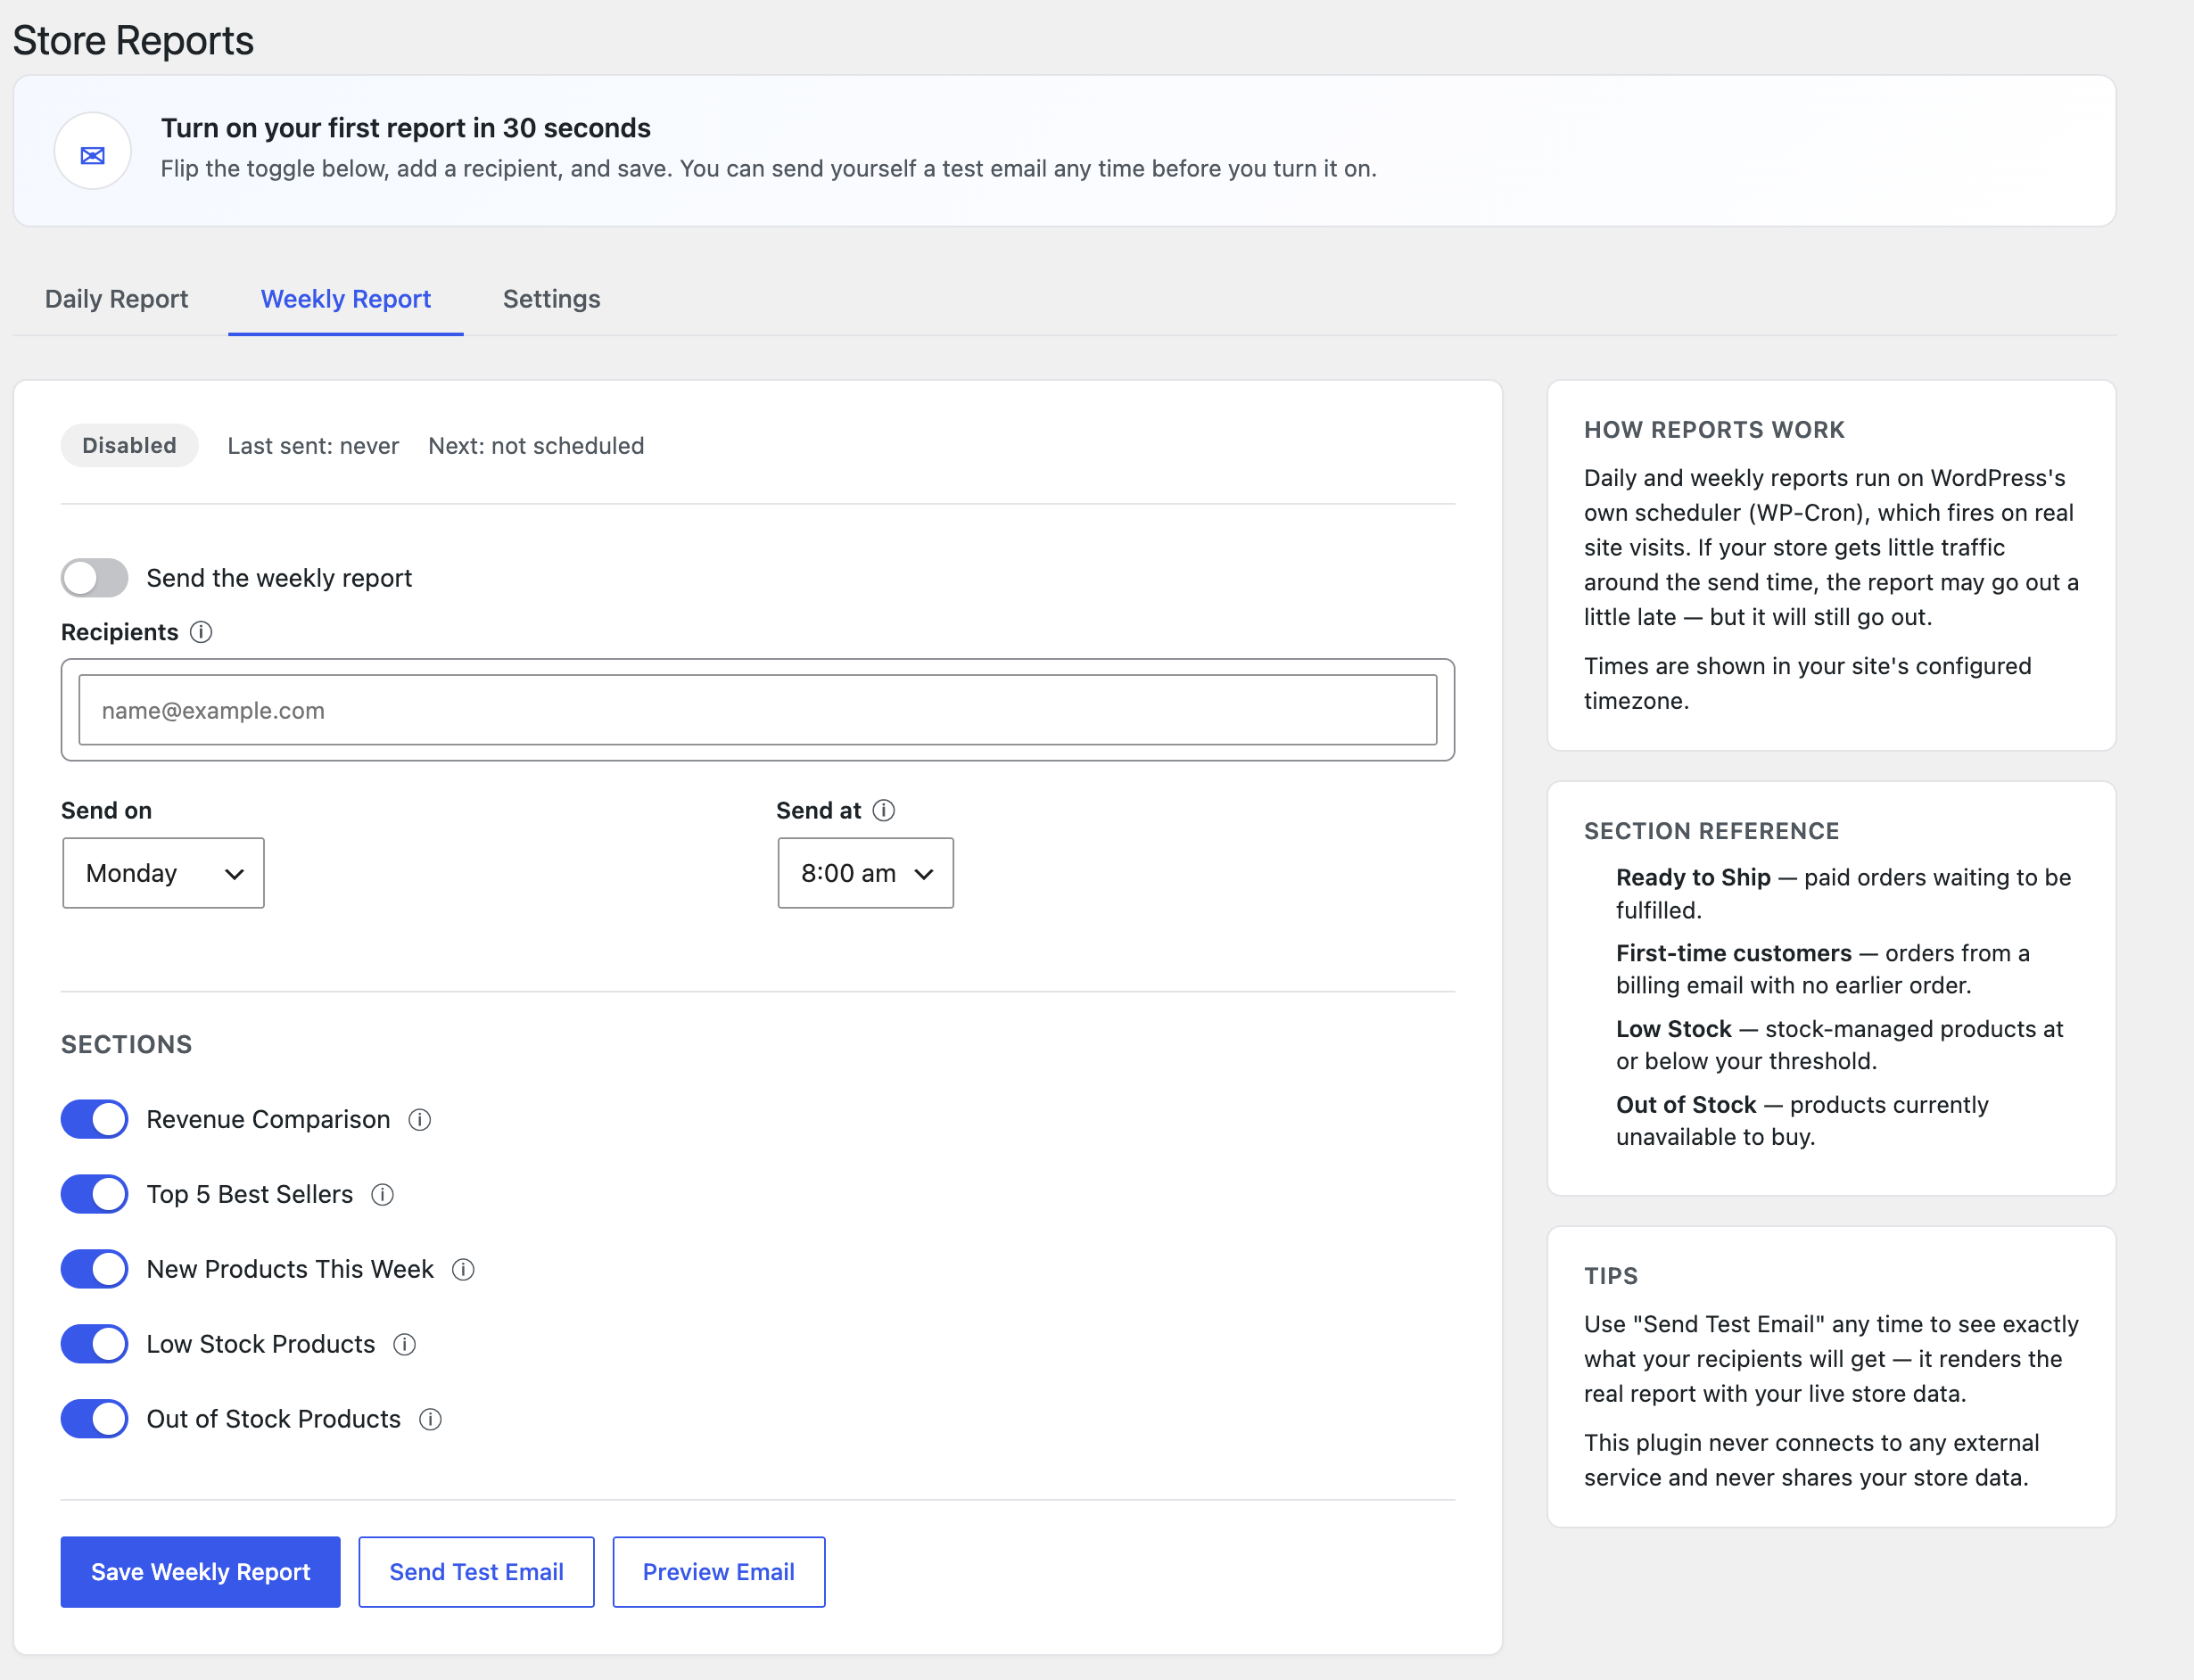
Task: Click the info icon beside Send at
Action: pyautogui.click(x=884, y=810)
